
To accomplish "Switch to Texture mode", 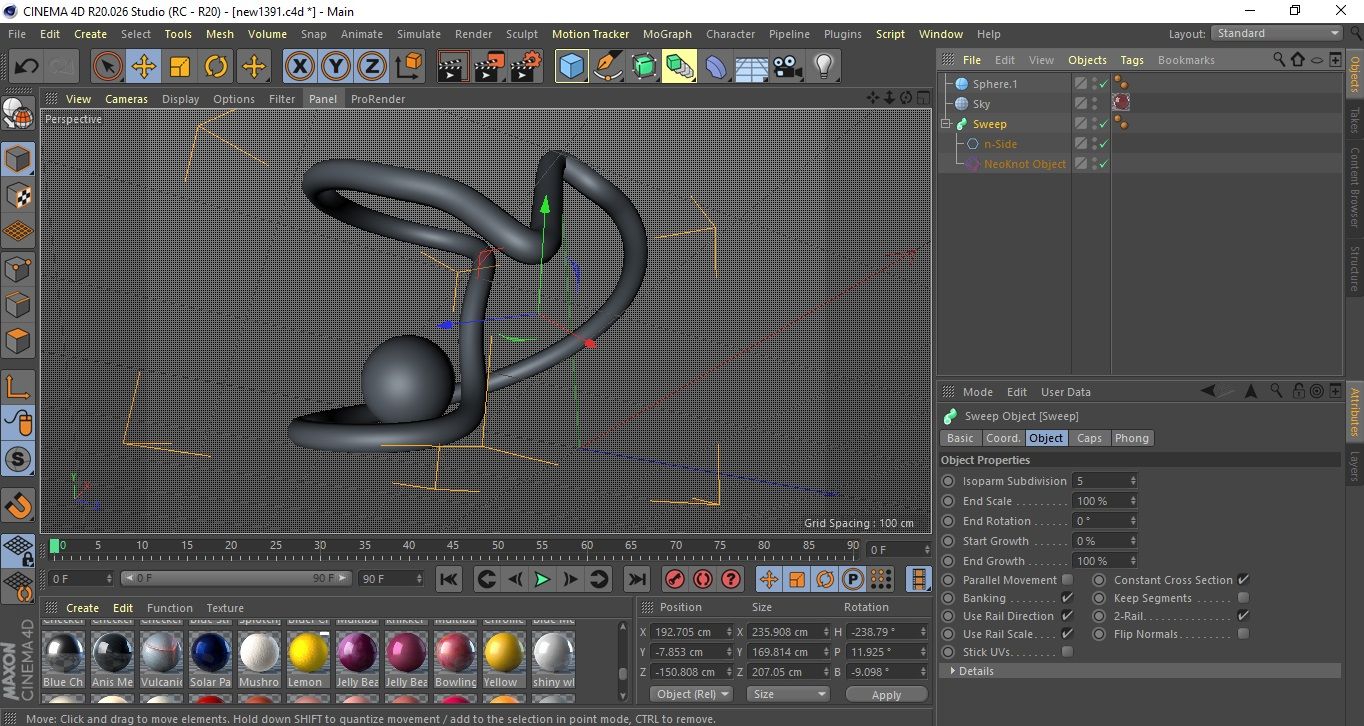I will (18, 195).
